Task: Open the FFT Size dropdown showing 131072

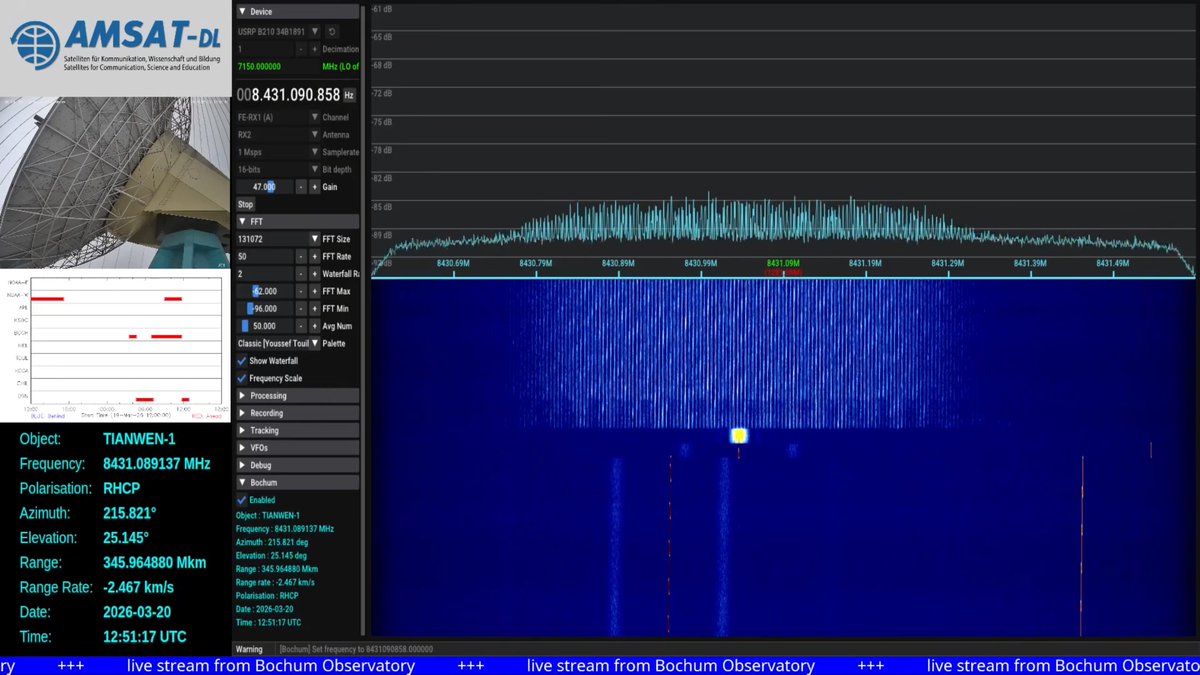Action: (x=314, y=238)
